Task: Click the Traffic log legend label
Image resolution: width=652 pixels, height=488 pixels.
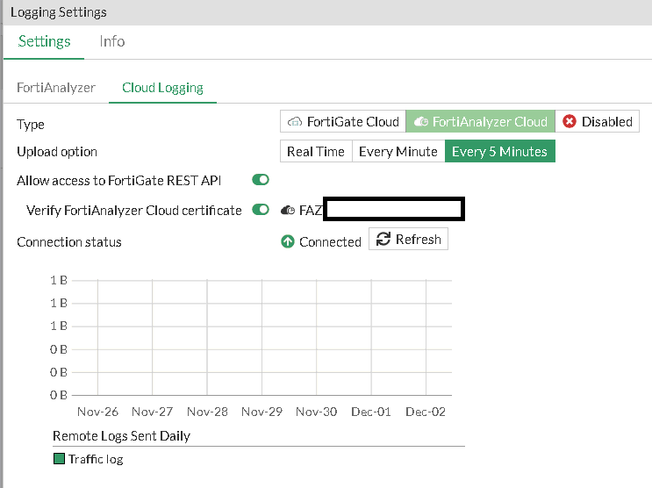Action: [x=96, y=459]
